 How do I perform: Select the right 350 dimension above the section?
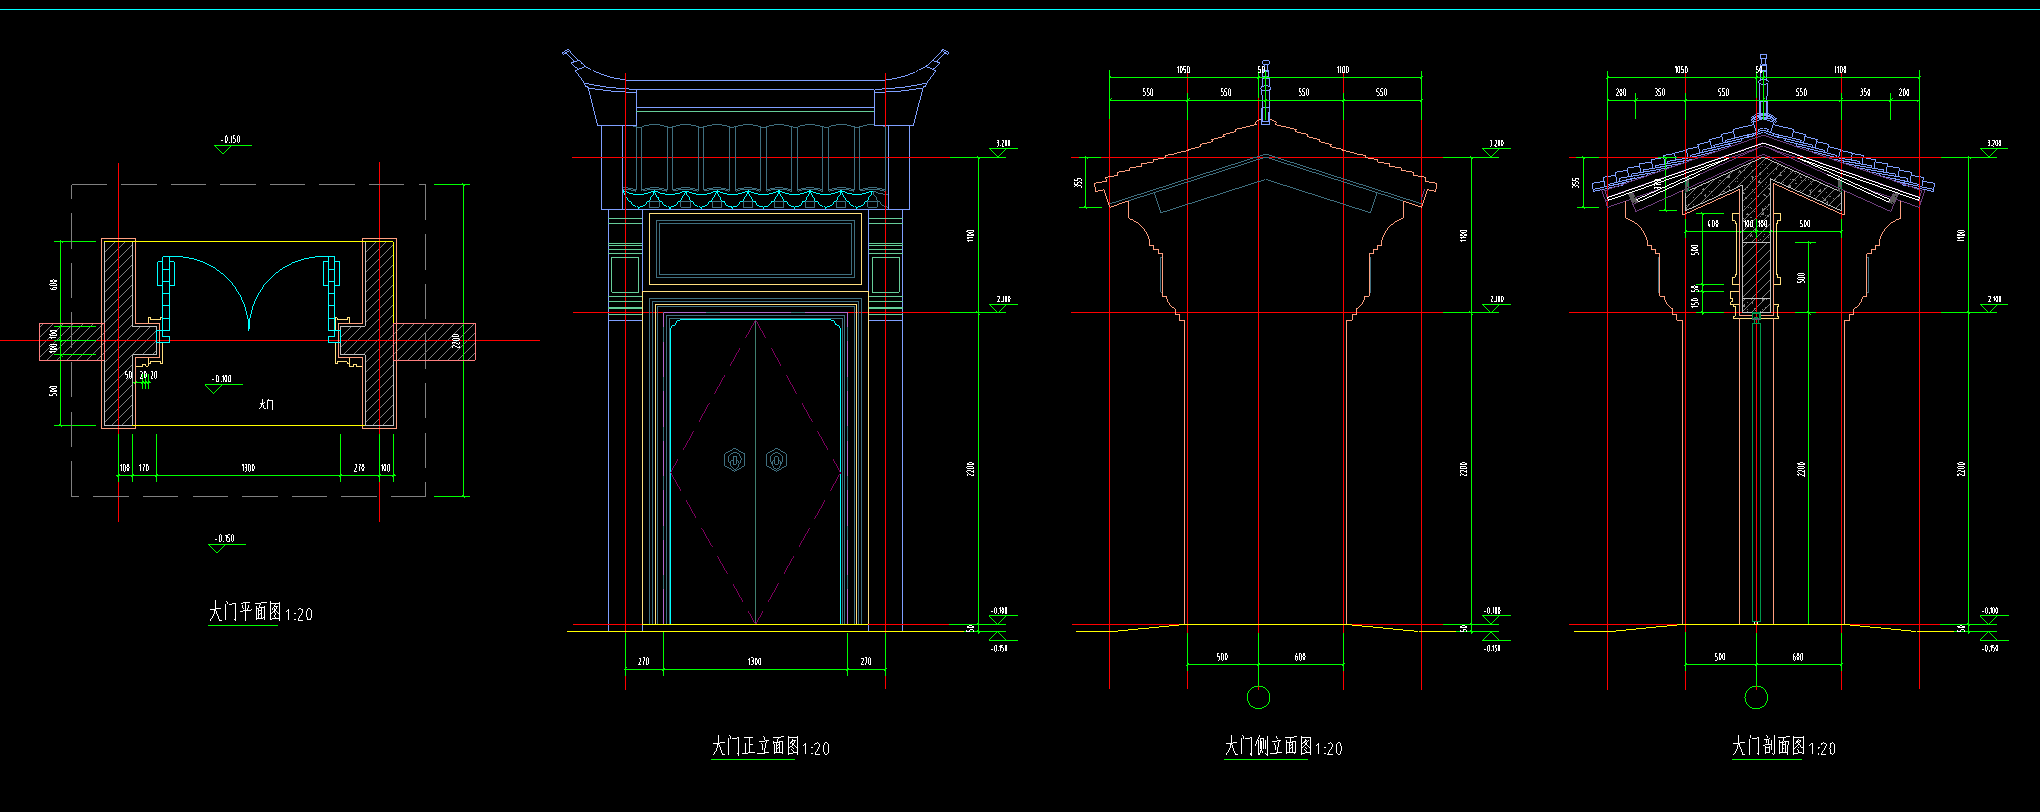point(1865,92)
